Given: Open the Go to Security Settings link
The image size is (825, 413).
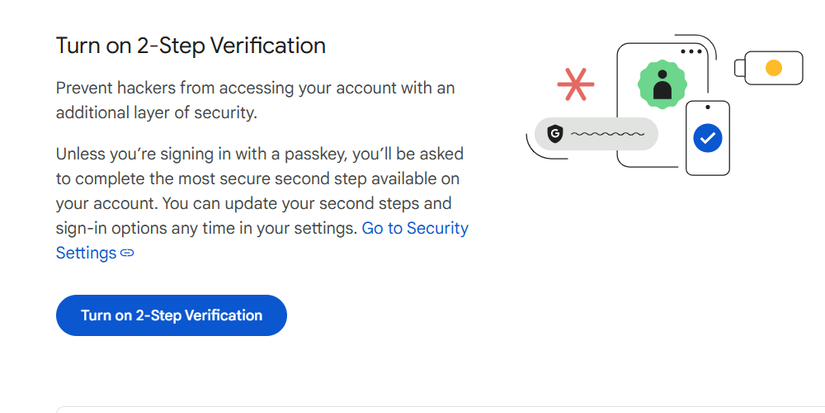Looking at the screenshot, I should click(x=415, y=228).
